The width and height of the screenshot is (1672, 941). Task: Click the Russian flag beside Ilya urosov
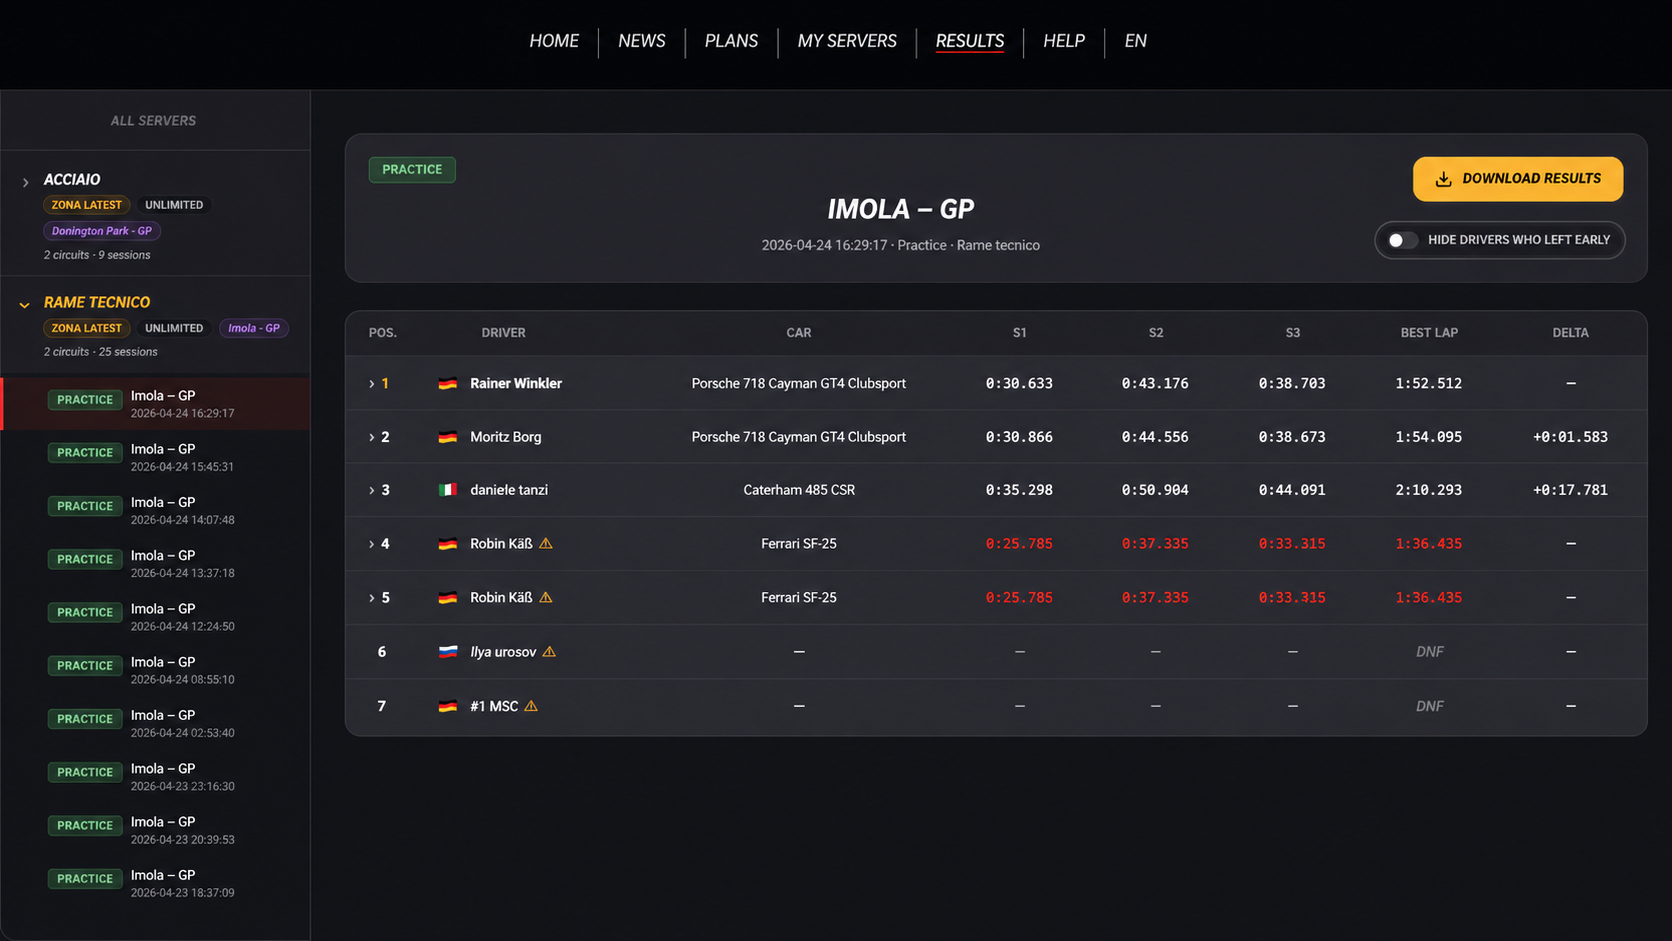[x=447, y=652]
